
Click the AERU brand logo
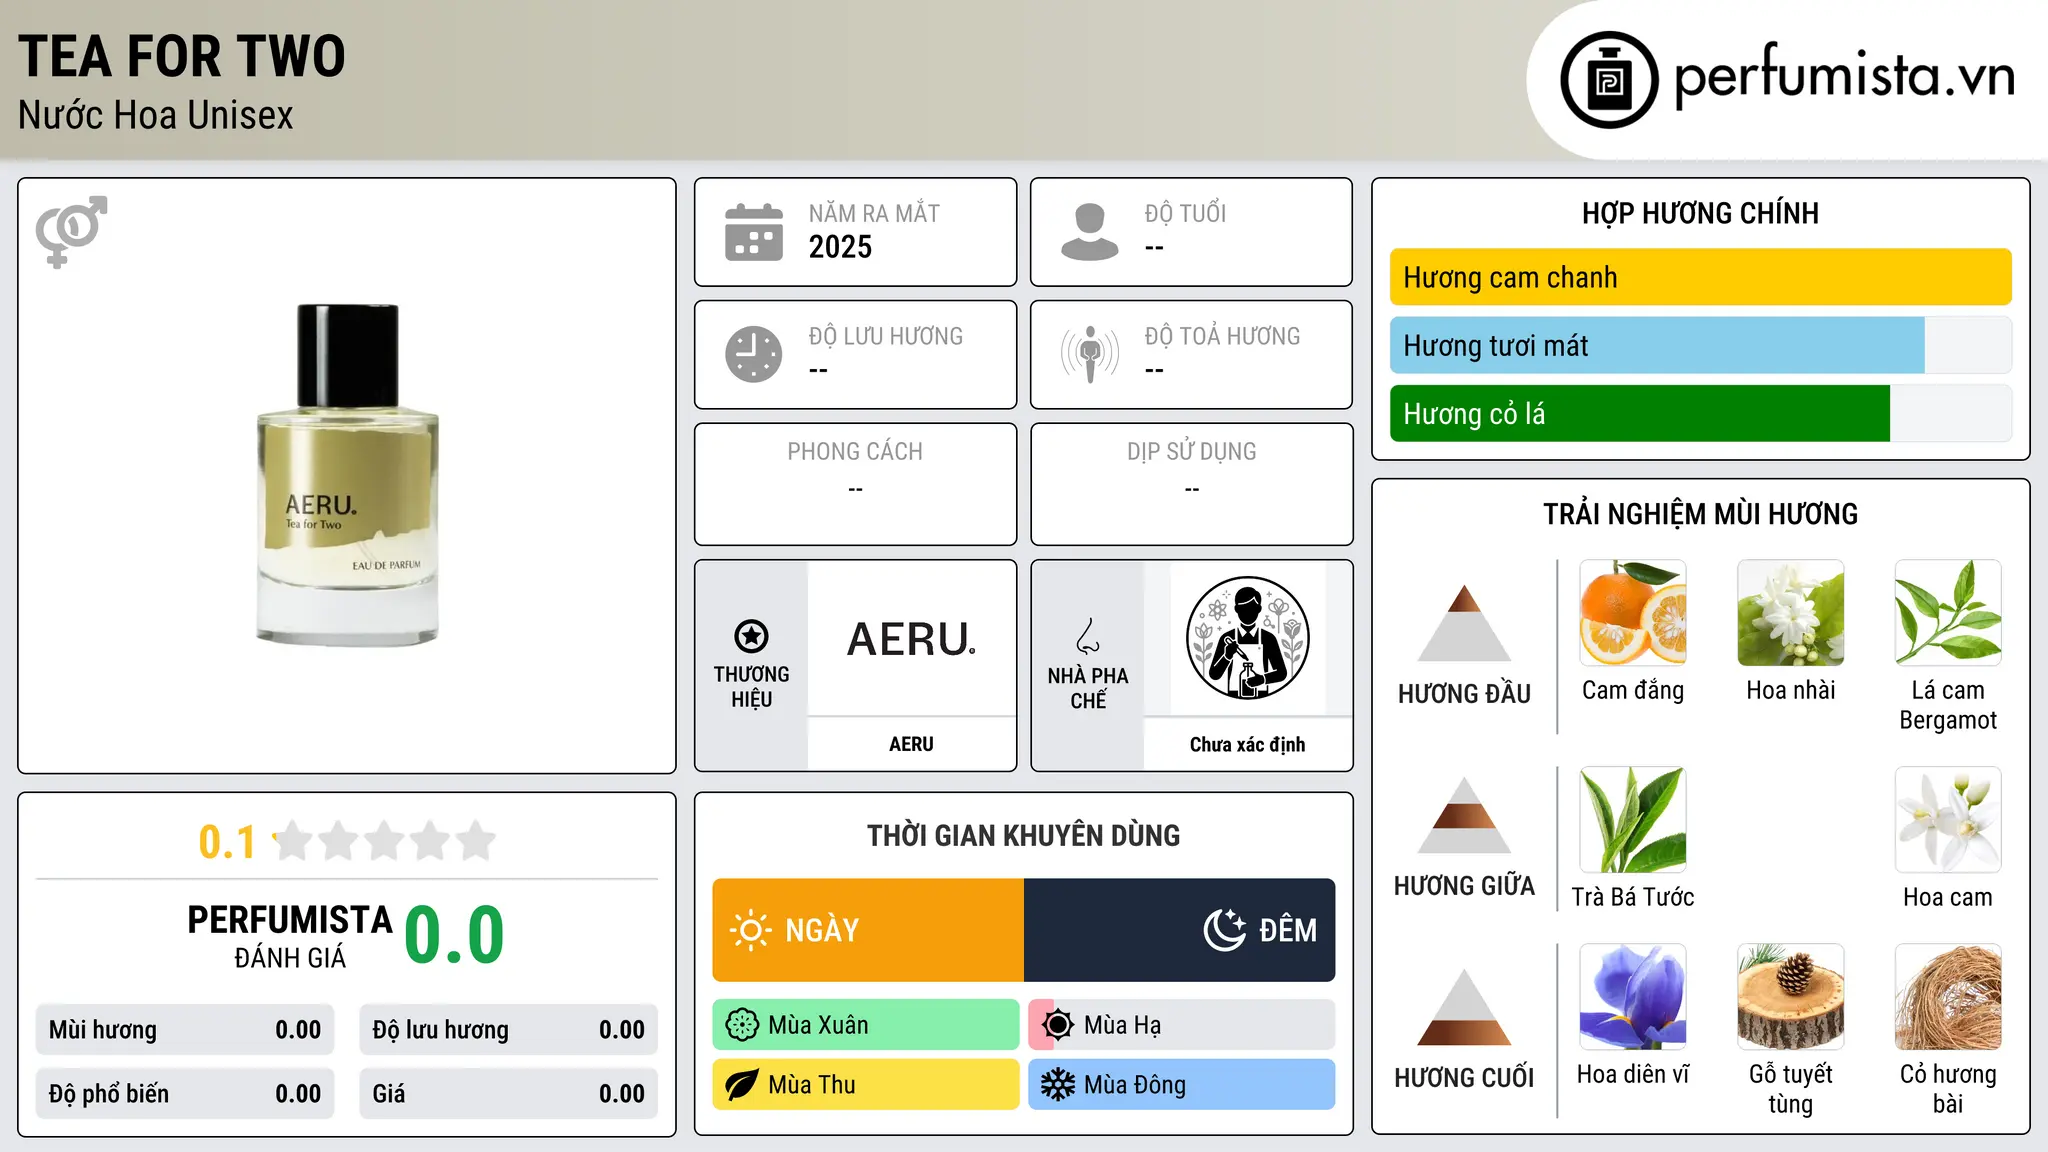(911, 639)
